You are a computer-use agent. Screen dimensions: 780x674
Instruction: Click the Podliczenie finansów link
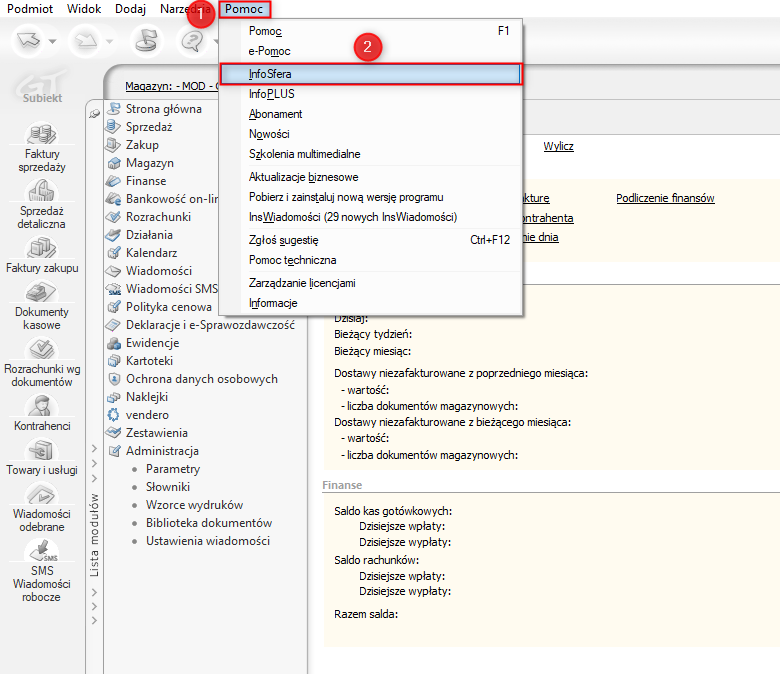(665, 198)
